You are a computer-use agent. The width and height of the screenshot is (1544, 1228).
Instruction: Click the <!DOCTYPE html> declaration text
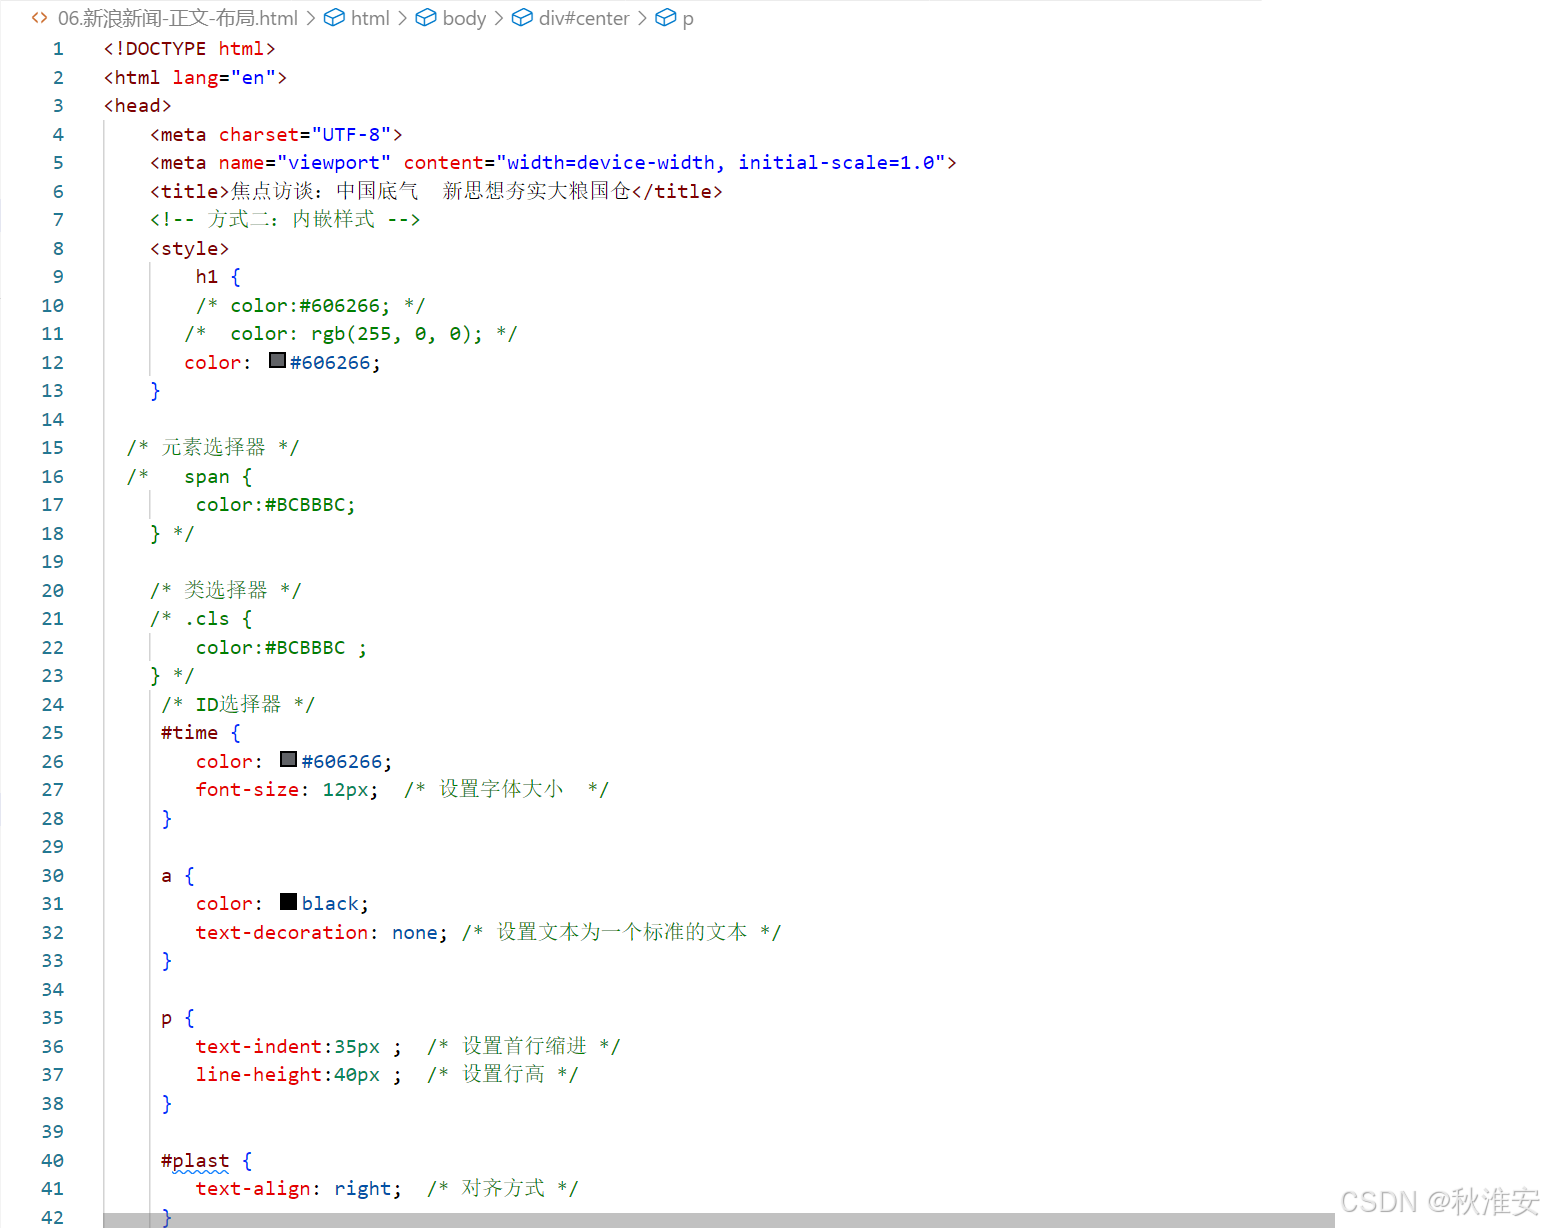[190, 49]
